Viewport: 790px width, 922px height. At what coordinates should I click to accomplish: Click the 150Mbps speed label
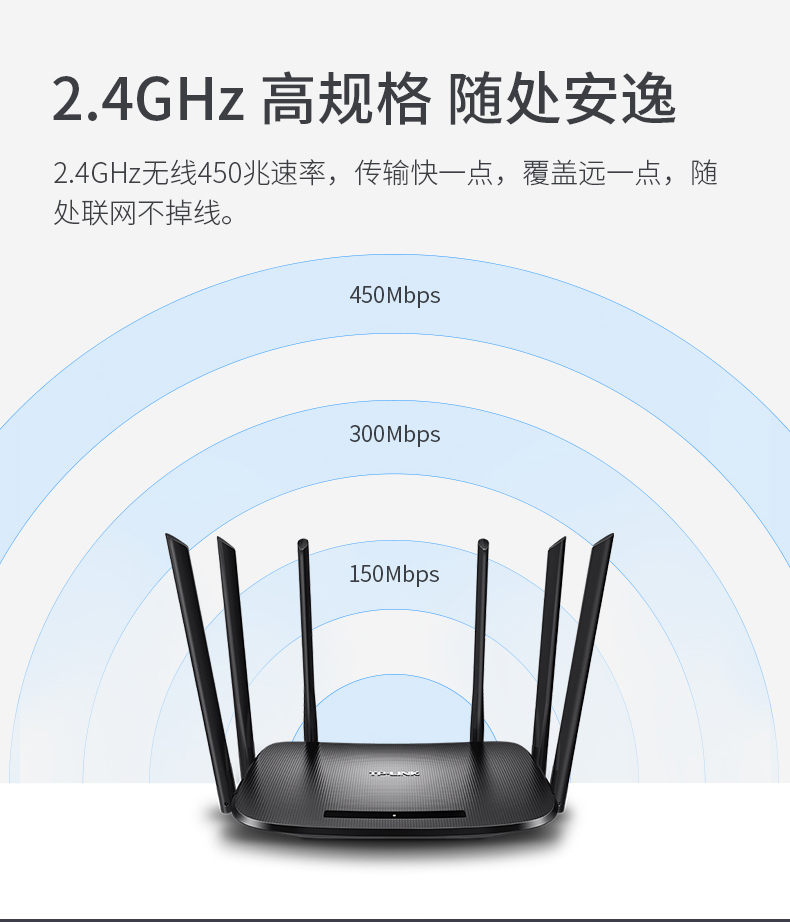(x=394, y=574)
